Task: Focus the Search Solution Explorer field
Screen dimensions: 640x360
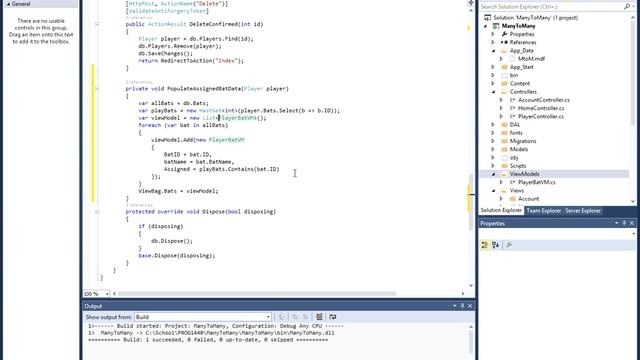Action: tap(551, 7)
